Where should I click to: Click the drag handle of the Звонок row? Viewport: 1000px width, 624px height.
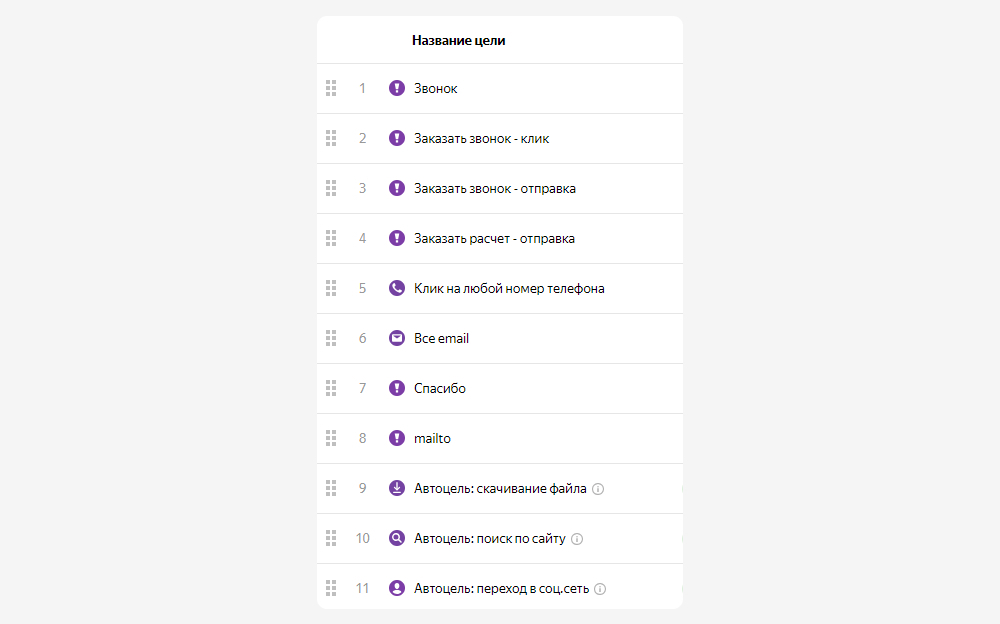pos(331,88)
